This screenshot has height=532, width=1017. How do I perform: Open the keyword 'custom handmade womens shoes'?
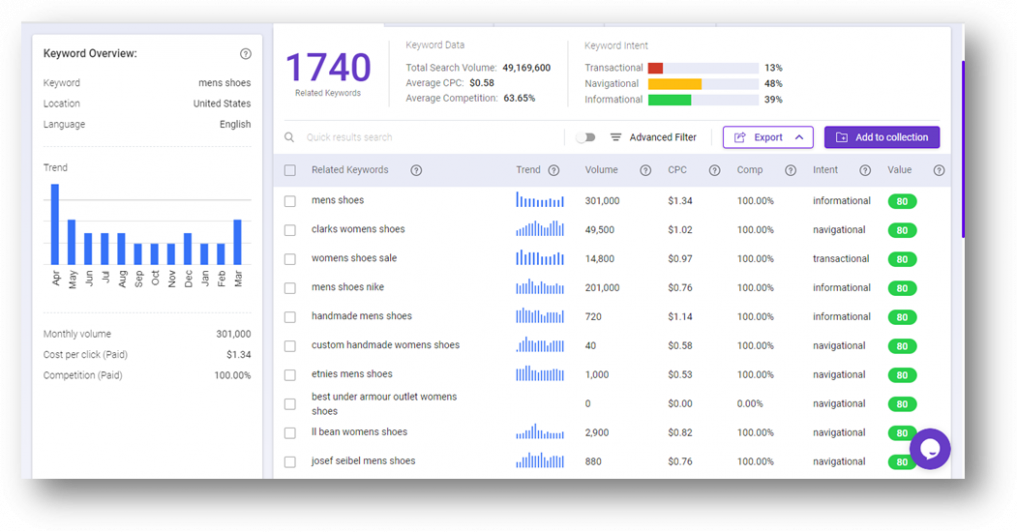(x=385, y=345)
